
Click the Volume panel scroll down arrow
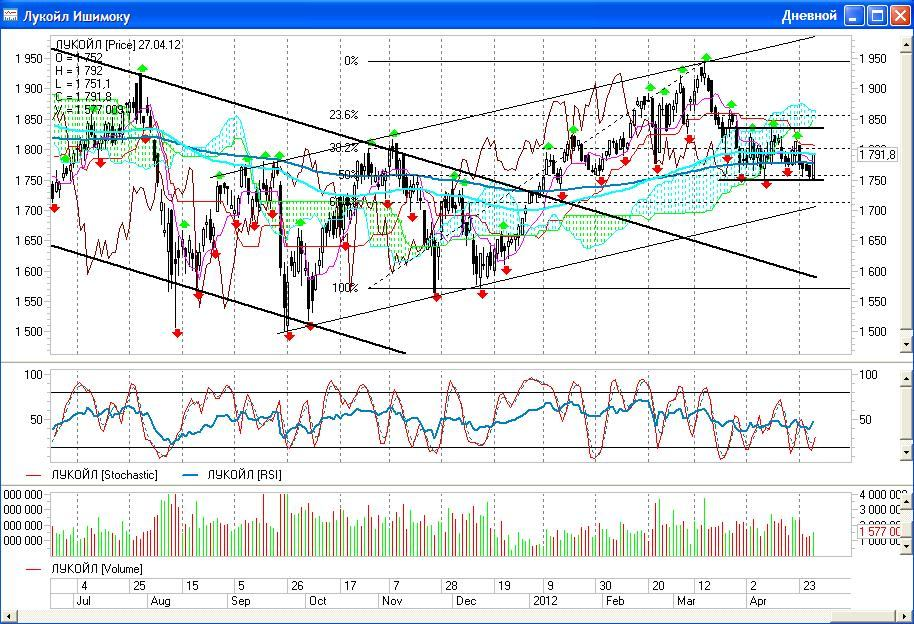pos(906,546)
